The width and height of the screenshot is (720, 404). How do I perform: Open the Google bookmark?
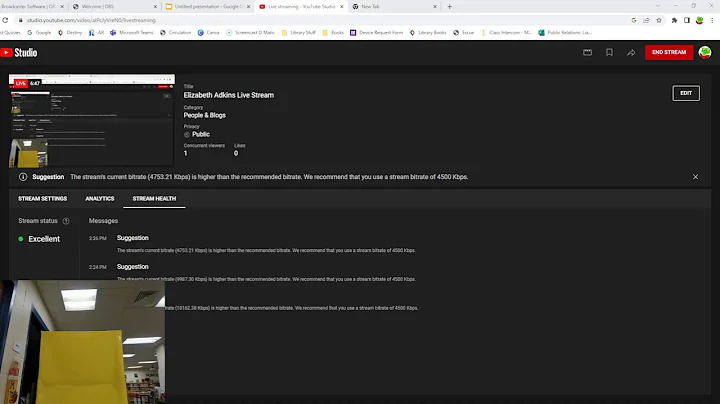click(39, 33)
